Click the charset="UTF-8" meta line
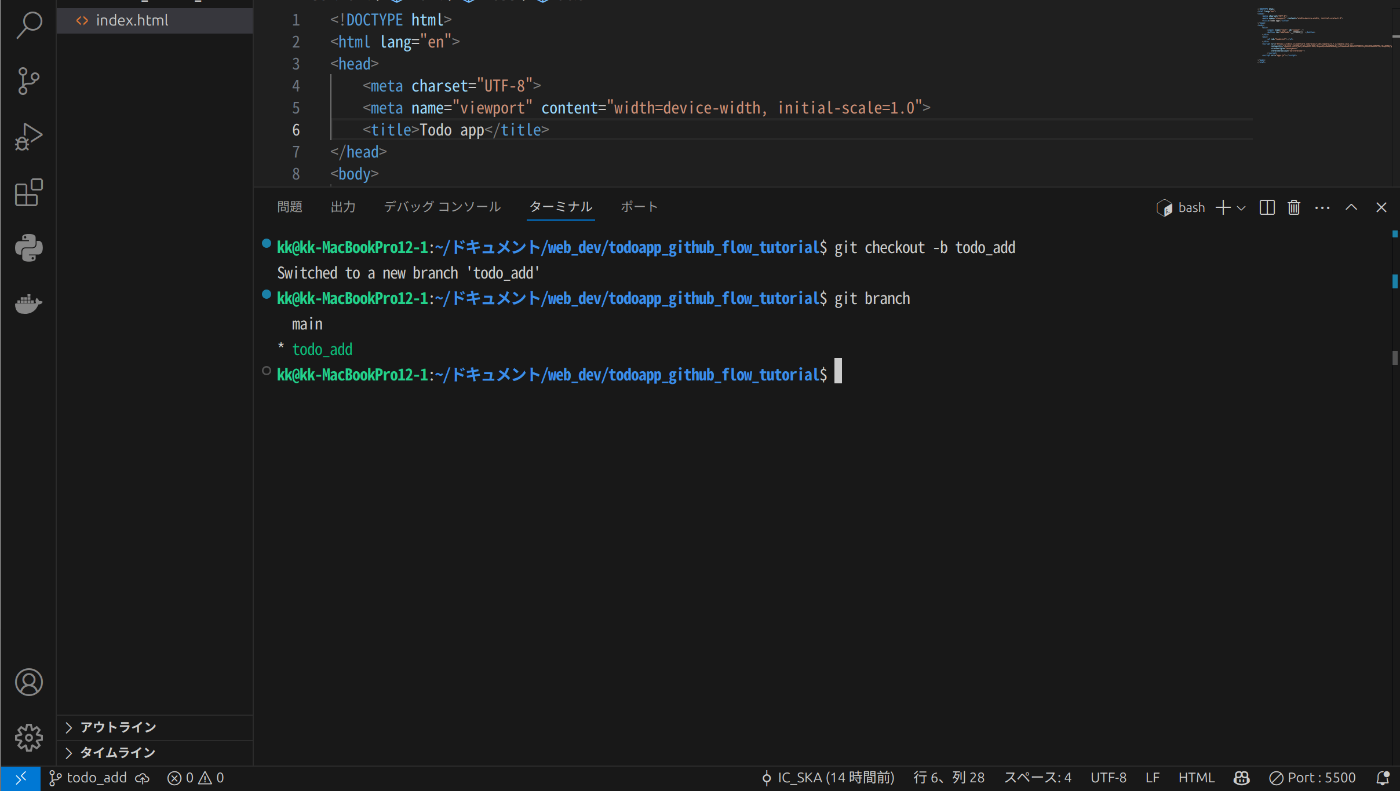 (x=452, y=86)
